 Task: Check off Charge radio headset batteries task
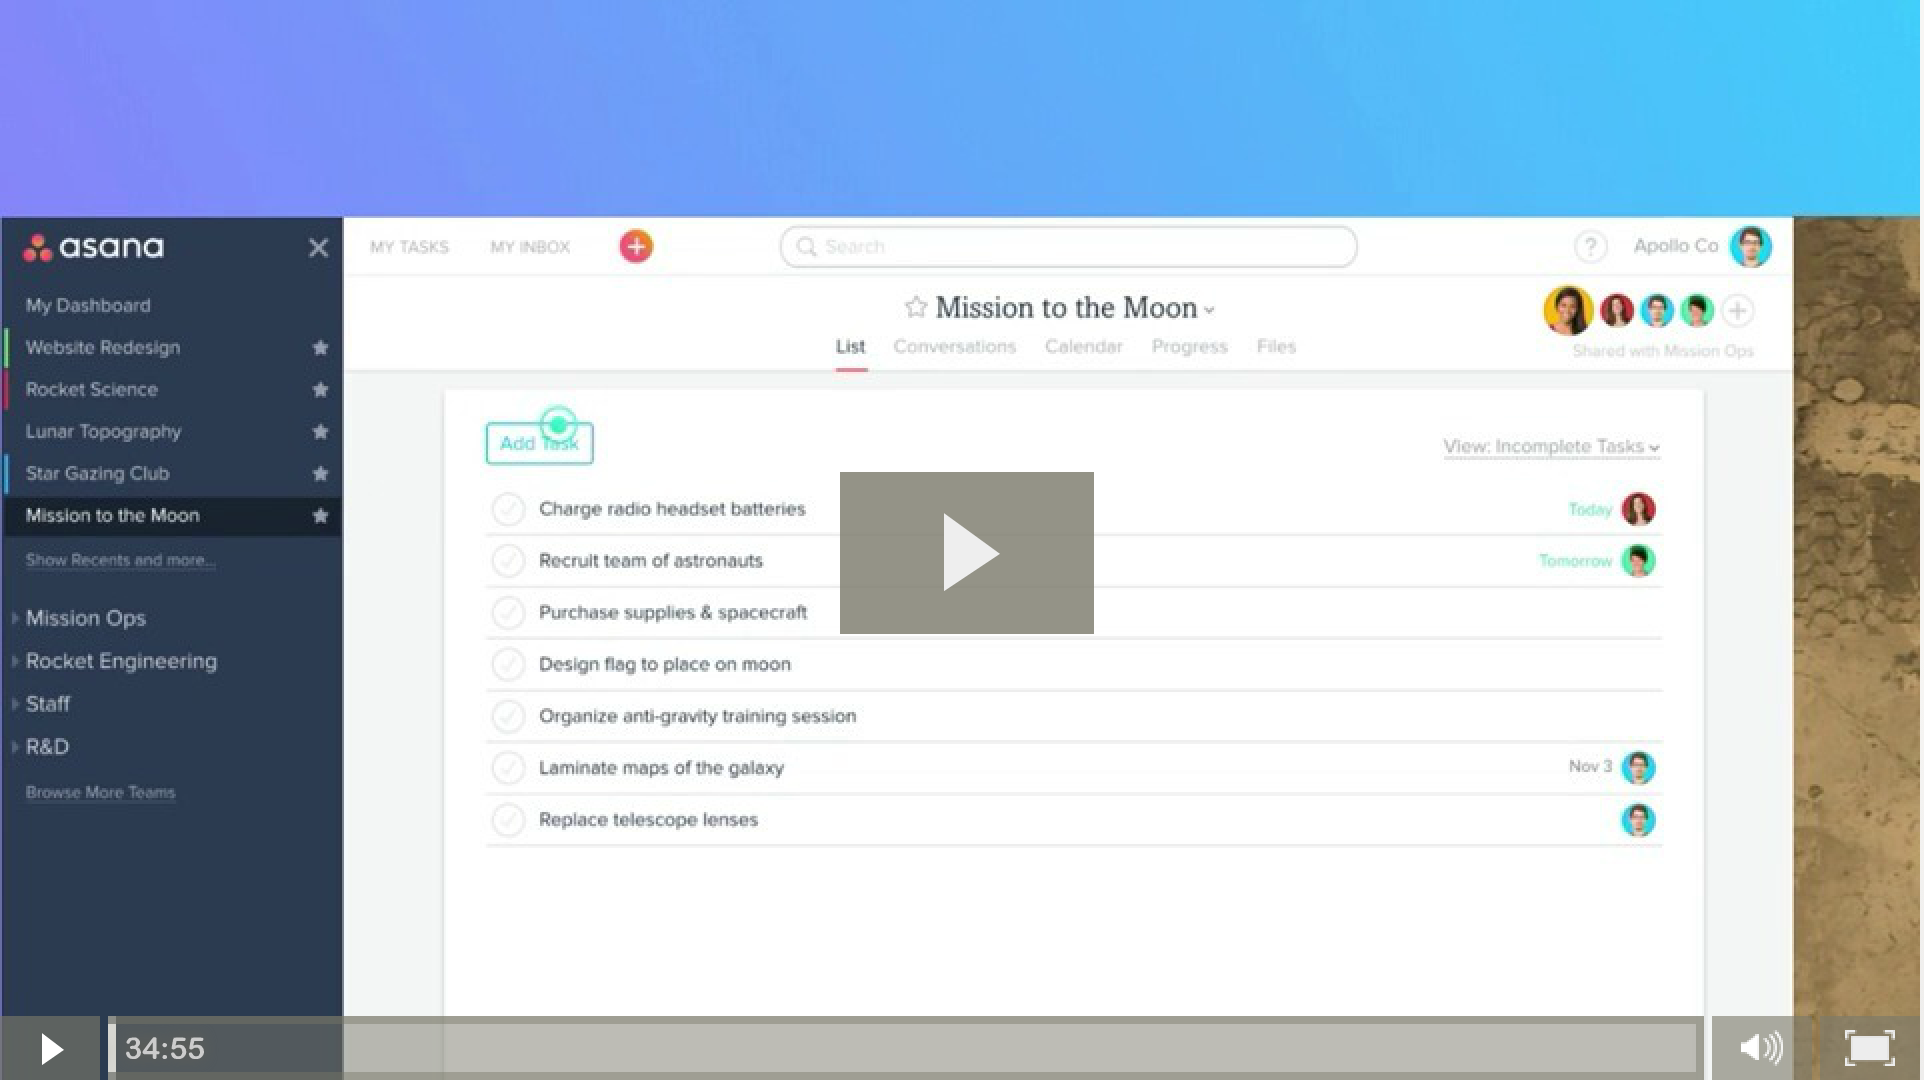[x=508, y=509]
